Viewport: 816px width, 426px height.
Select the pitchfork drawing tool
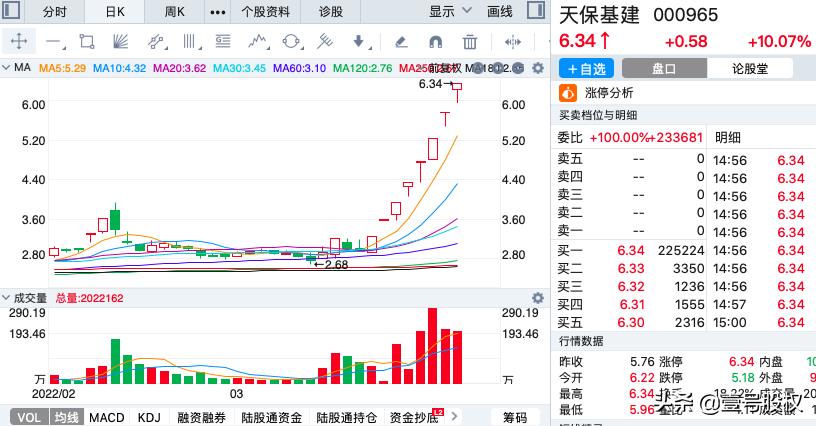325,42
